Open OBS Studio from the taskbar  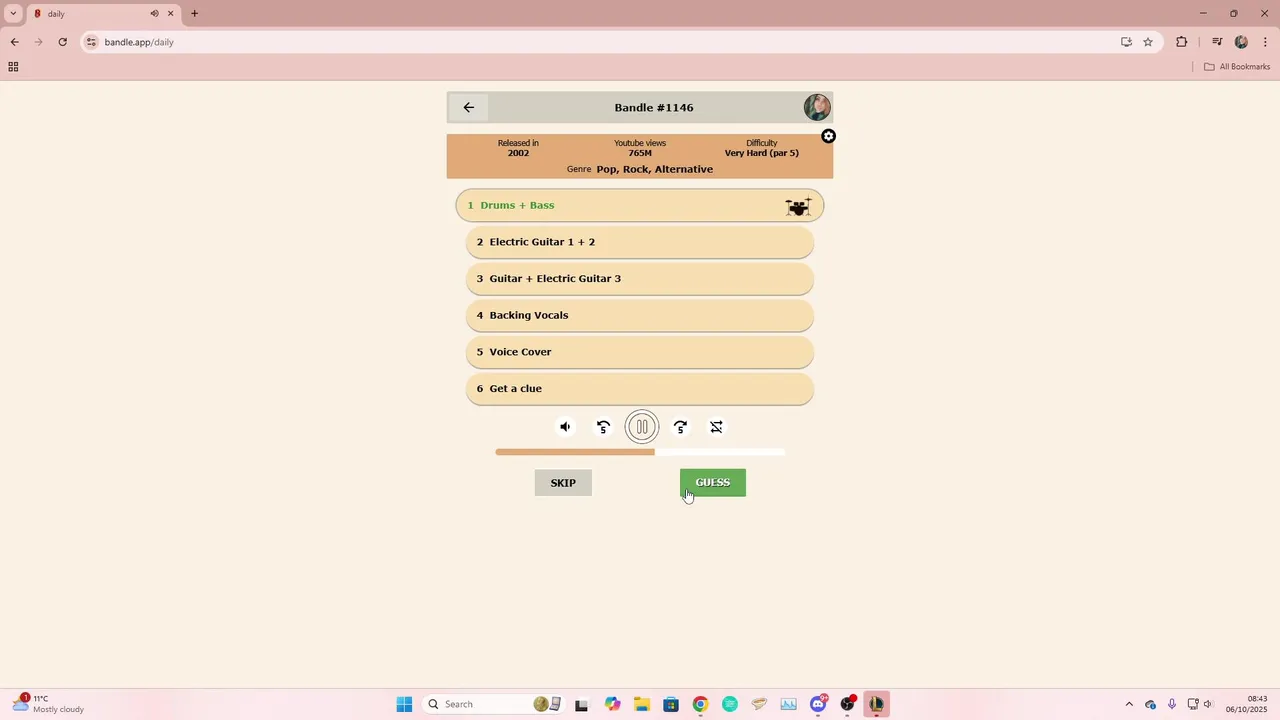pos(848,704)
